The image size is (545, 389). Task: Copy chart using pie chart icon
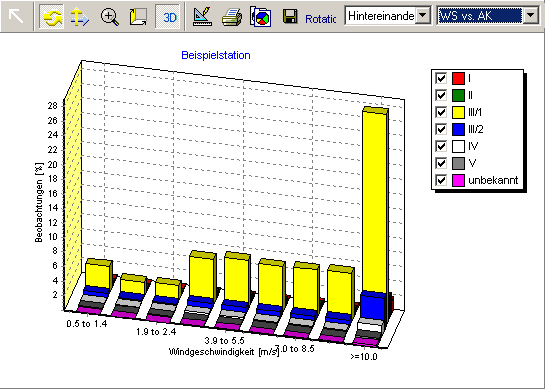click(261, 17)
